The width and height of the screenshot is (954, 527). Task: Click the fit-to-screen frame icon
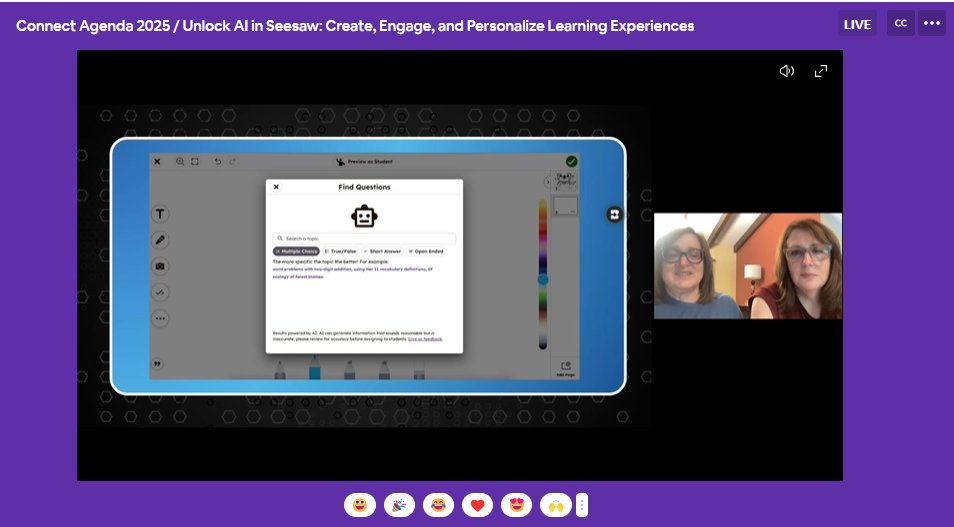(x=195, y=162)
